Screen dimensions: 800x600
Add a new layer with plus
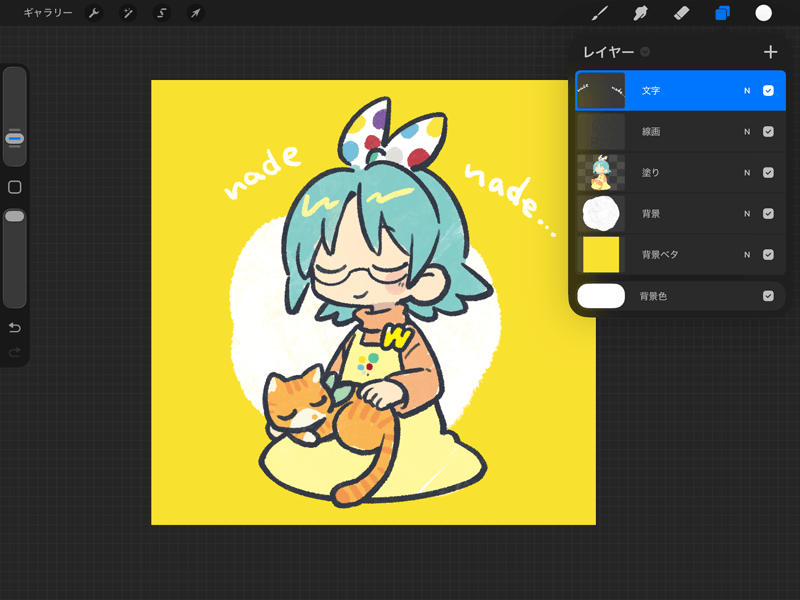tap(770, 52)
